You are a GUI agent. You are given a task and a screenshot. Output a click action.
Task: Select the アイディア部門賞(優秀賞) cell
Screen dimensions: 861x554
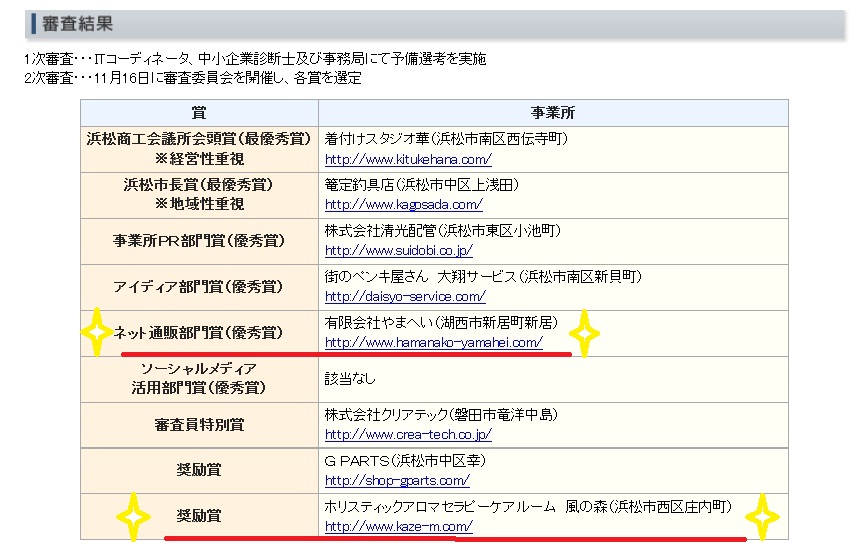coord(199,287)
